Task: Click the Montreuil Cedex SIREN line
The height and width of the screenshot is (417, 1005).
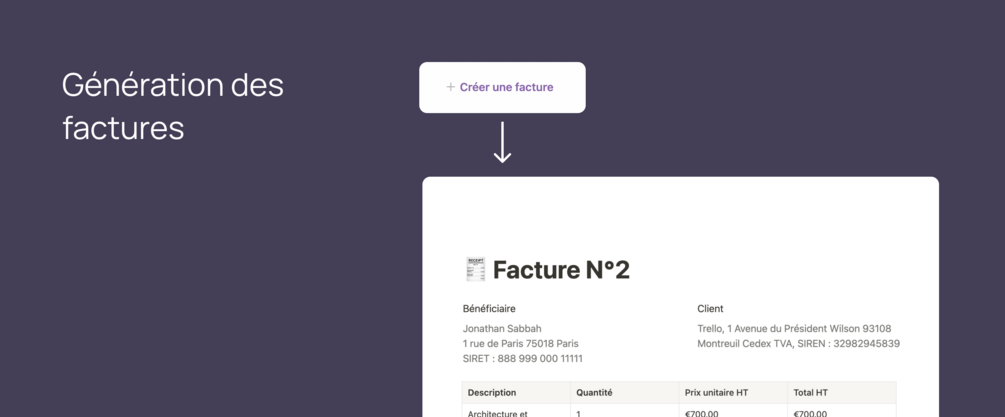Action: tap(798, 344)
